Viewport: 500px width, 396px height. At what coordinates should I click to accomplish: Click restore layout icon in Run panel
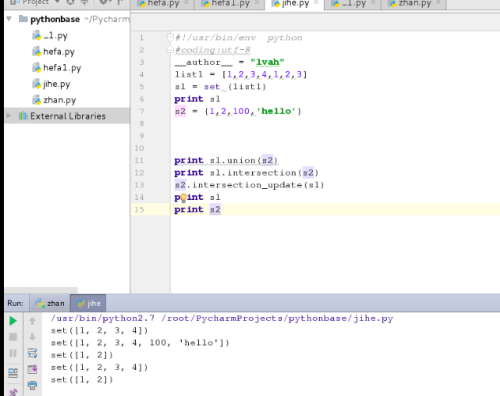[x=13, y=373]
